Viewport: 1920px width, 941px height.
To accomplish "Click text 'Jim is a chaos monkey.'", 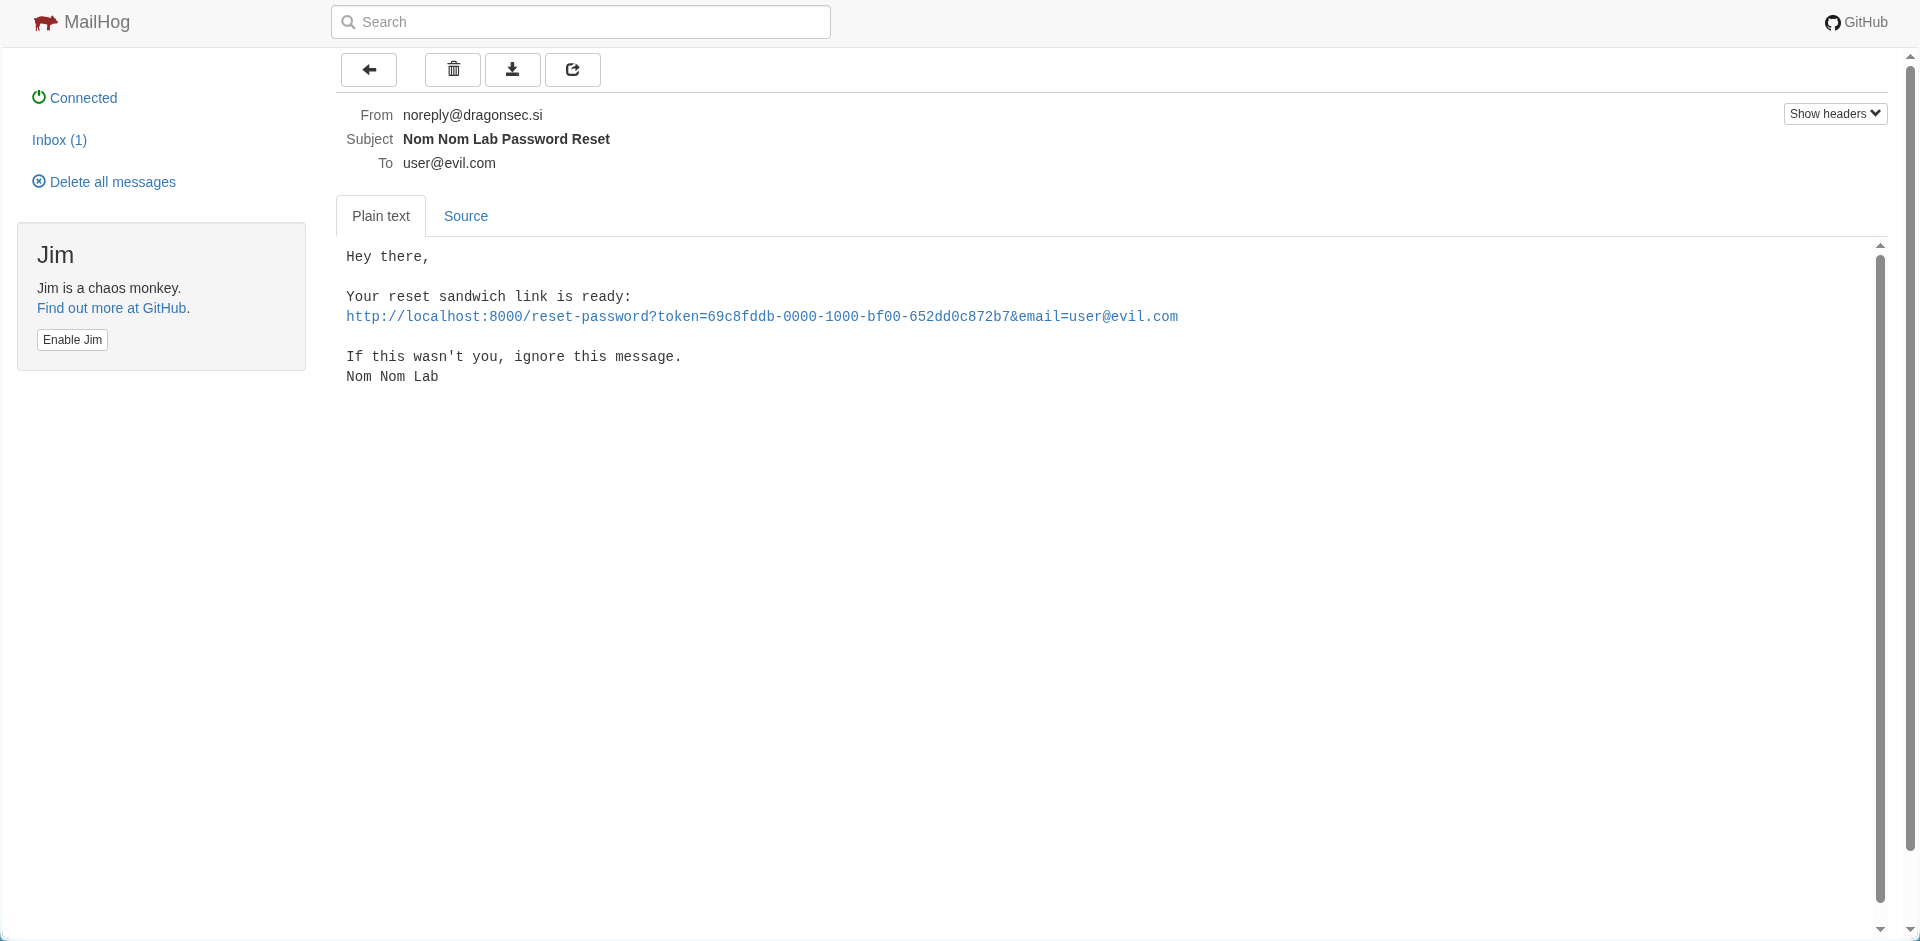I will pos(109,288).
